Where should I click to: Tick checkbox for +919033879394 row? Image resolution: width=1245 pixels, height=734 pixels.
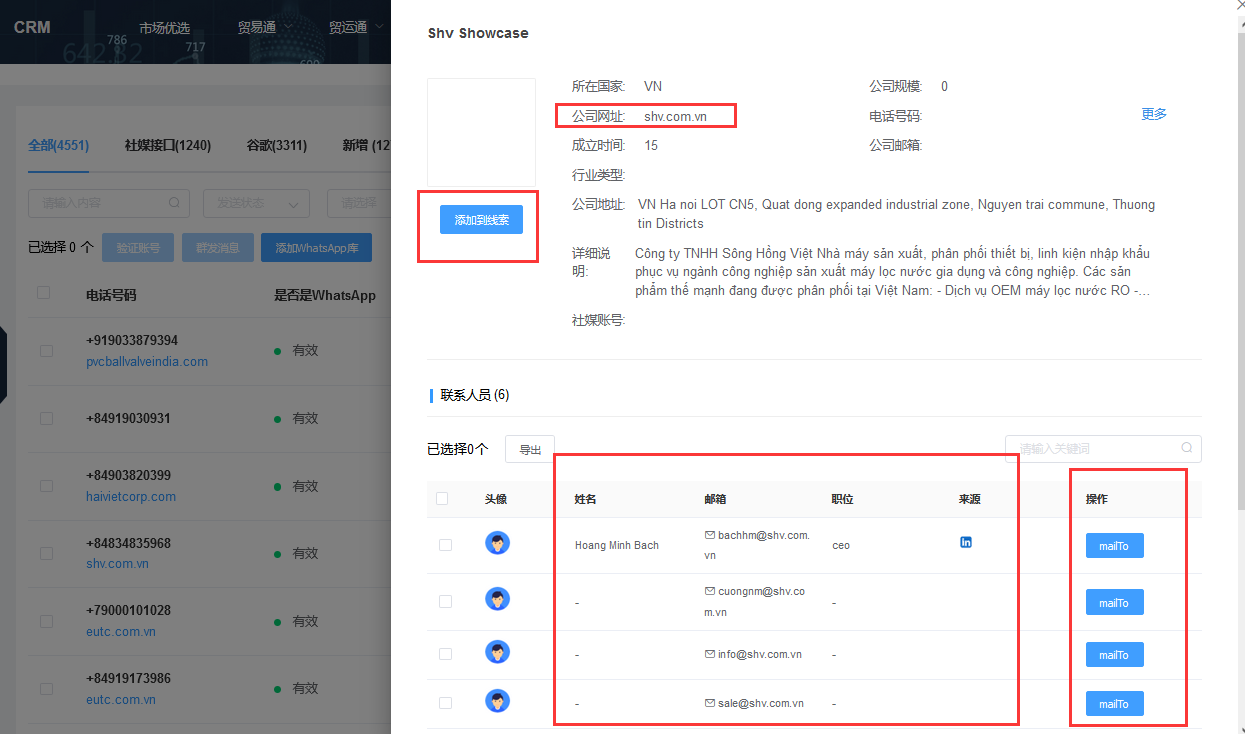pos(46,351)
